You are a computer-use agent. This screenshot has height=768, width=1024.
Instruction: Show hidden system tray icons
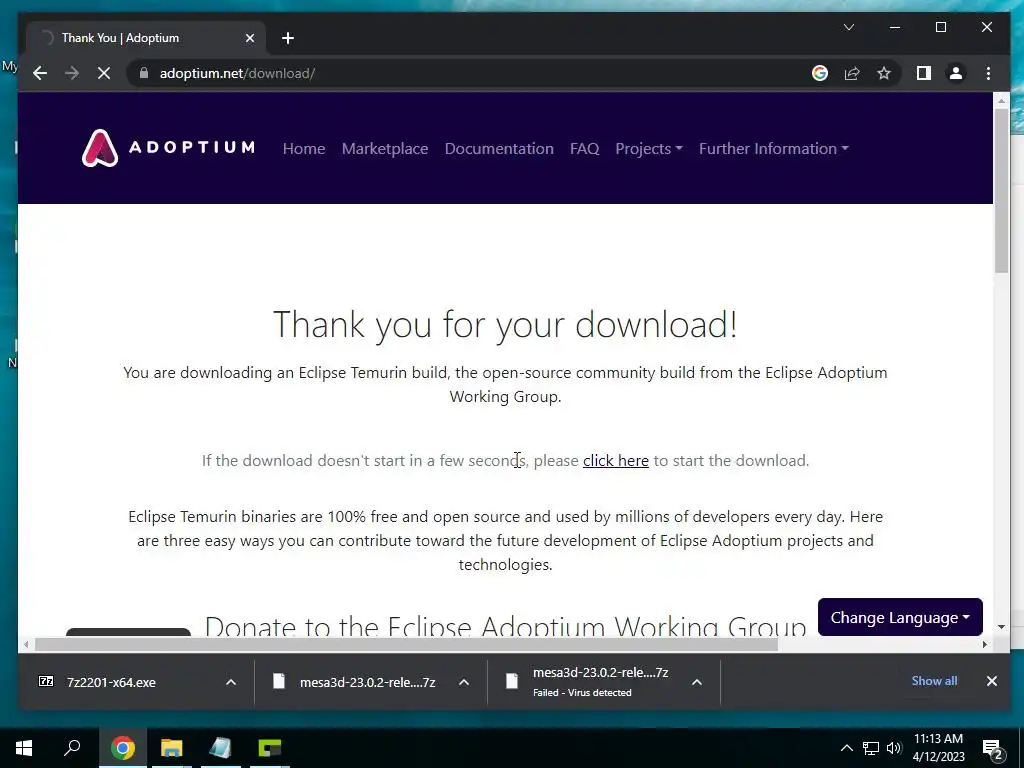pos(846,748)
